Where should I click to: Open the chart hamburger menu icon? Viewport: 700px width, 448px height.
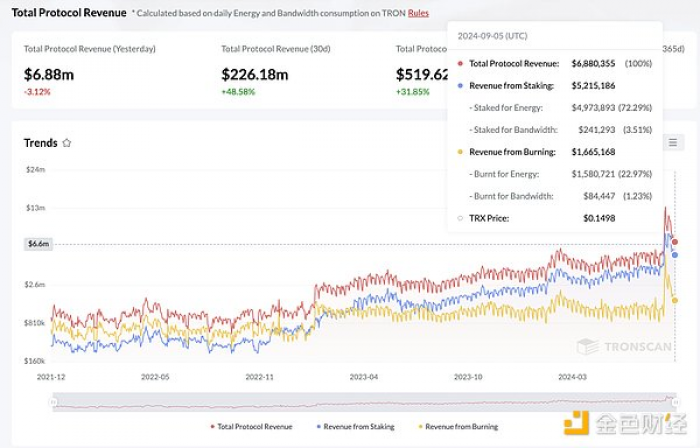pos(673,143)
